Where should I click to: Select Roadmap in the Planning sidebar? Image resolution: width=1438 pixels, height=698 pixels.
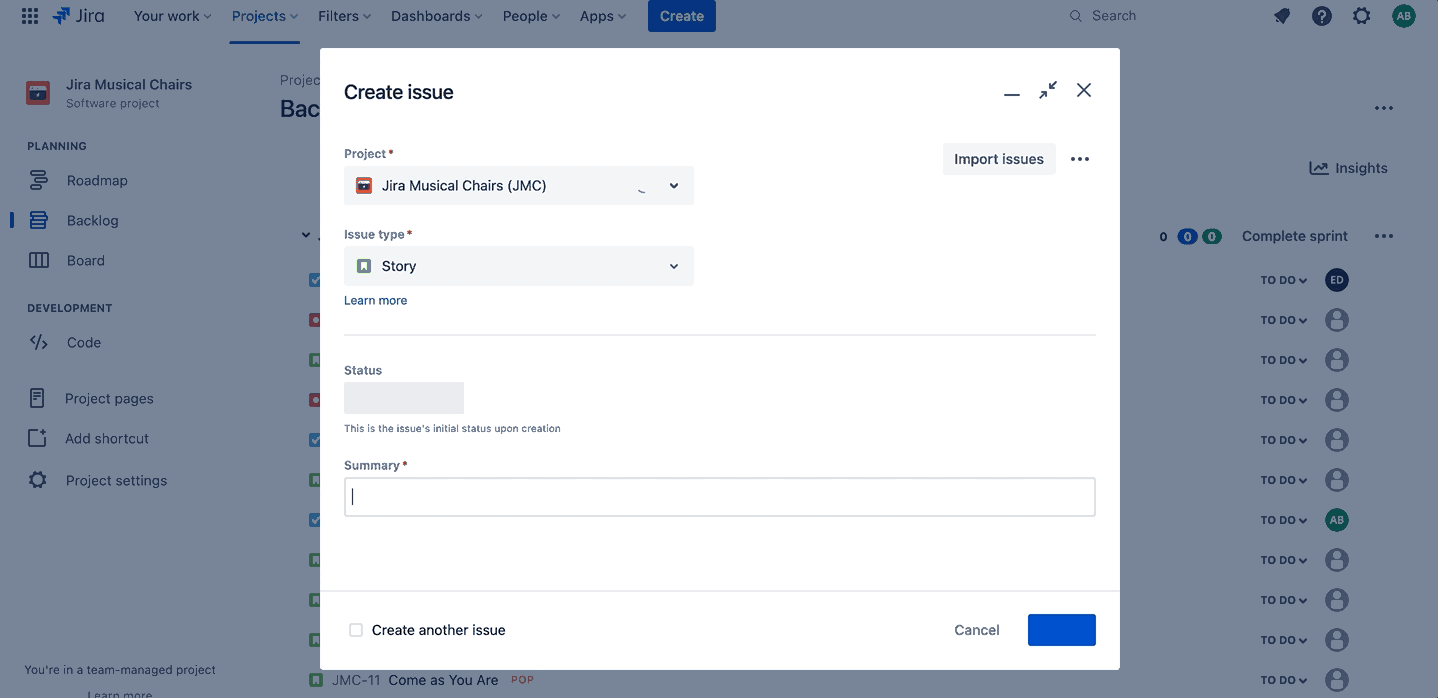(x=96, y=180)
